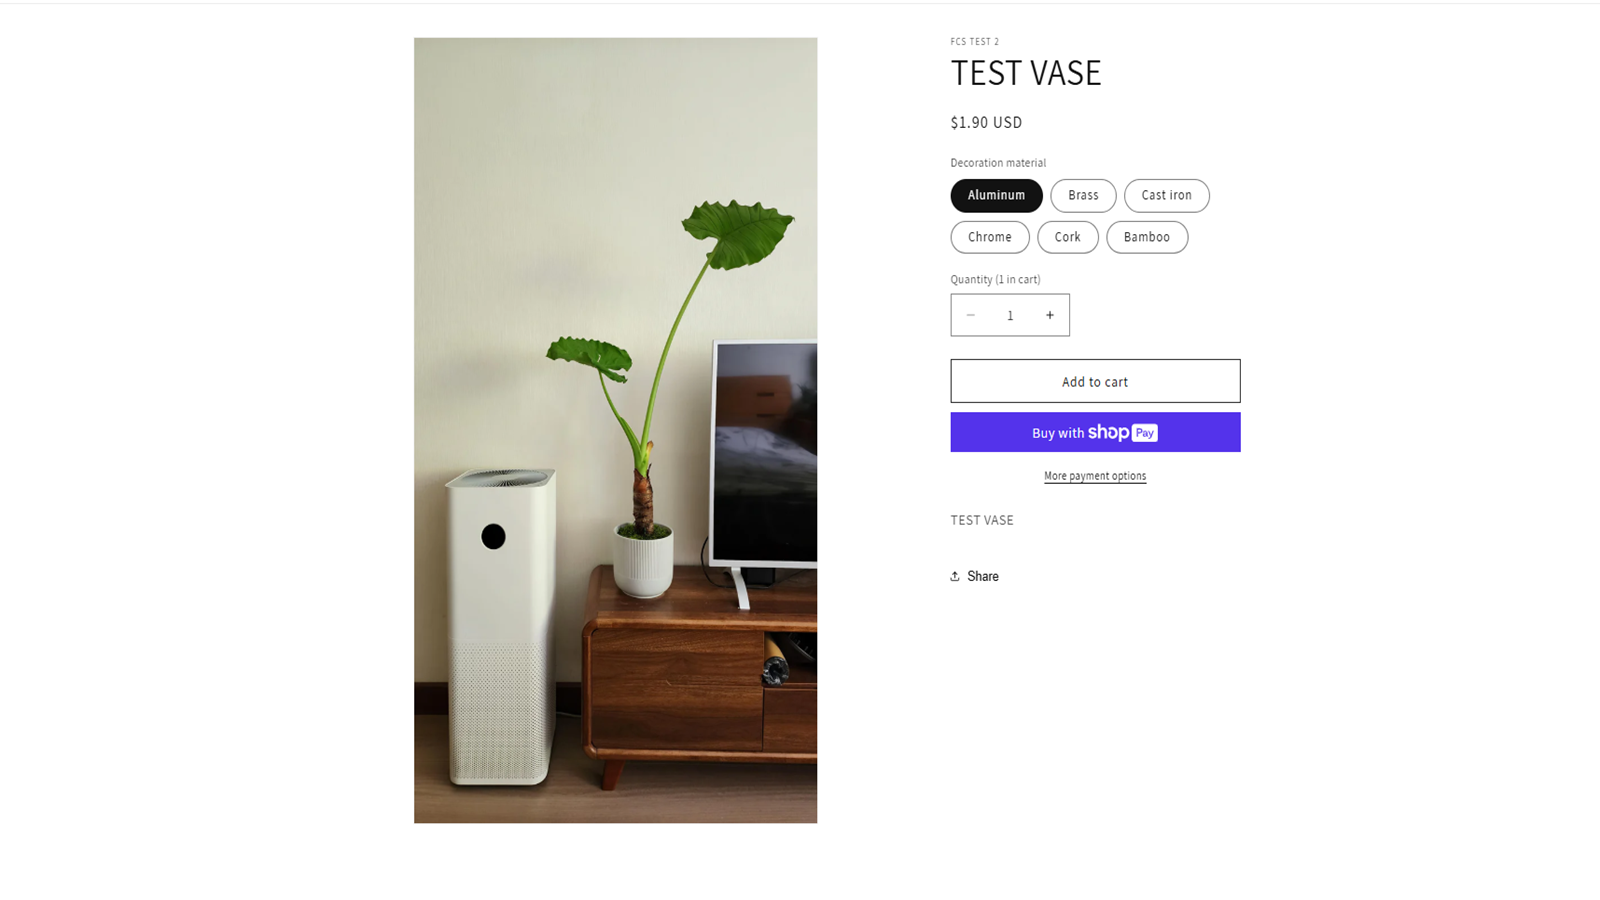Click the TEST VASE description text
Image resolution: width=1600 pixels, height=900 pixels.
click(x=982, y=520)
